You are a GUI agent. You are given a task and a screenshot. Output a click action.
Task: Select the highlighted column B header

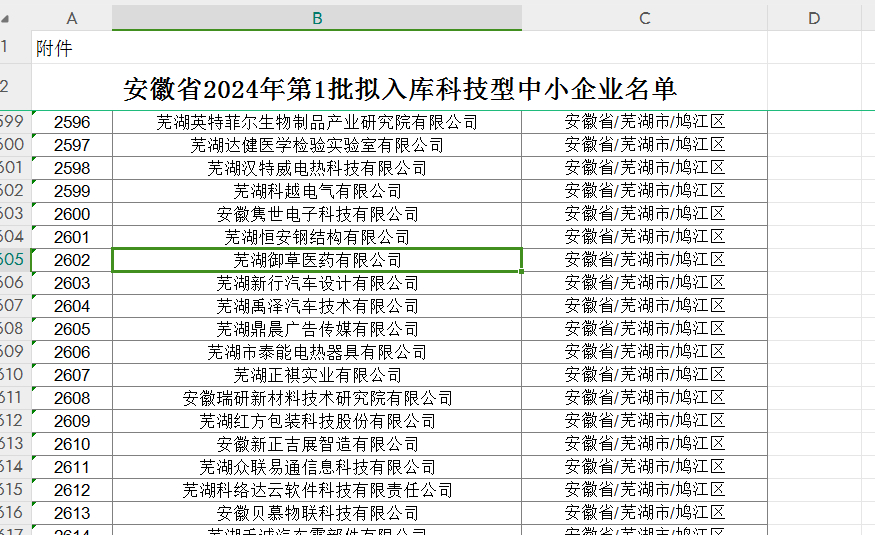tap(317, 18)
